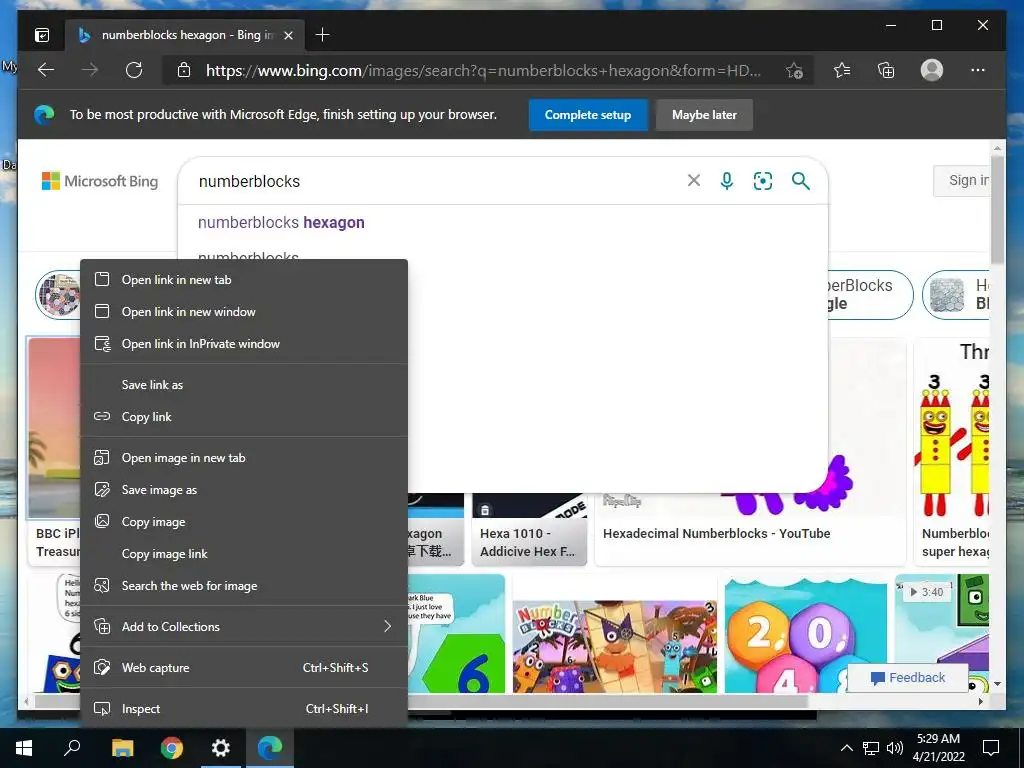Viewport: 1024px width, 768px height.
Task: Click the browser back arrow
Action: point(46,70)
